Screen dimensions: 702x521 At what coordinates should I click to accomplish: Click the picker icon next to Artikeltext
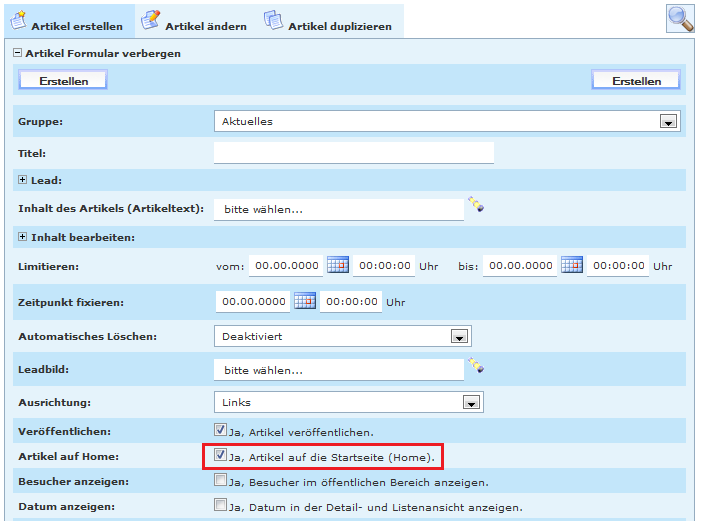(476, 205)
